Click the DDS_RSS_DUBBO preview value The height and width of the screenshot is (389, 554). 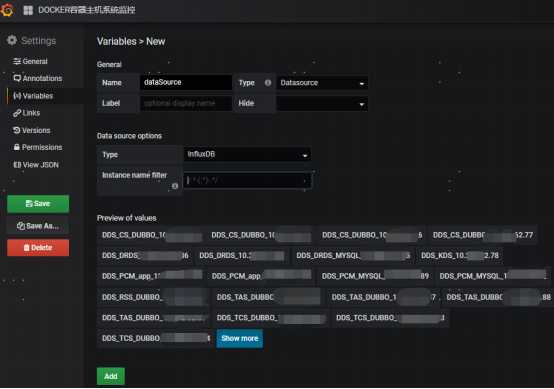153,297
